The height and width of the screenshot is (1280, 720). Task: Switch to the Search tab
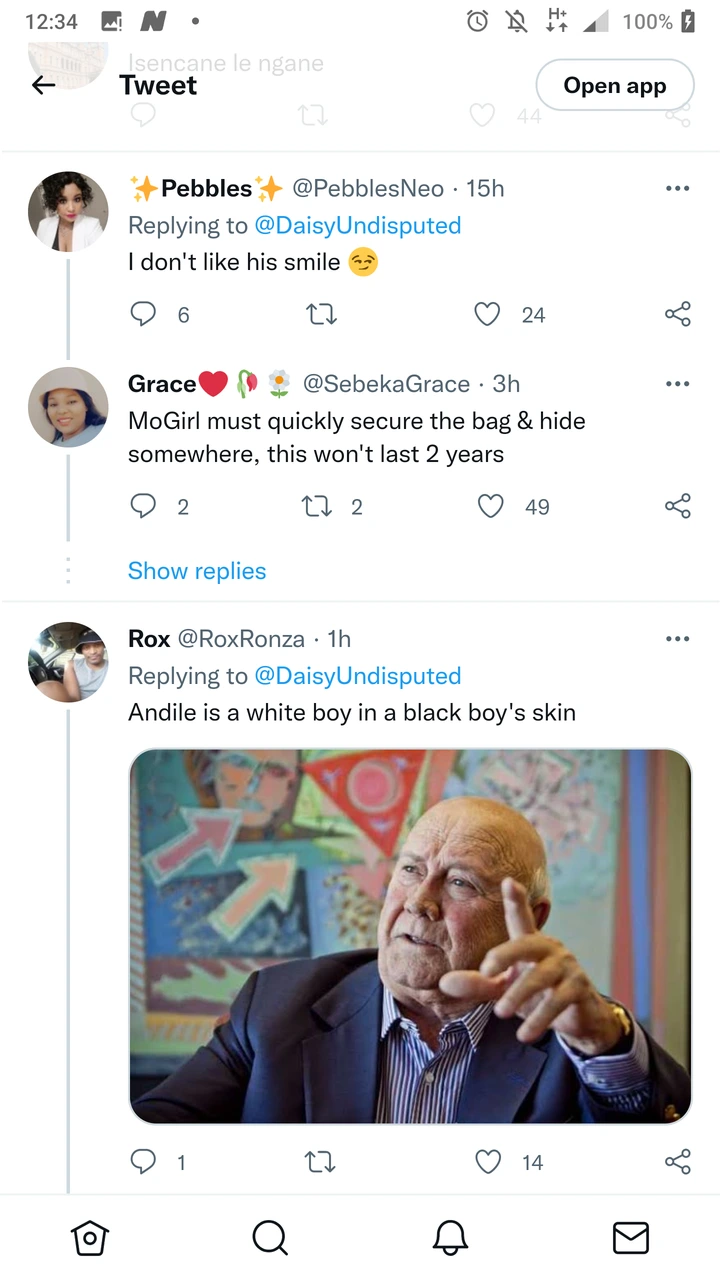270,1238
